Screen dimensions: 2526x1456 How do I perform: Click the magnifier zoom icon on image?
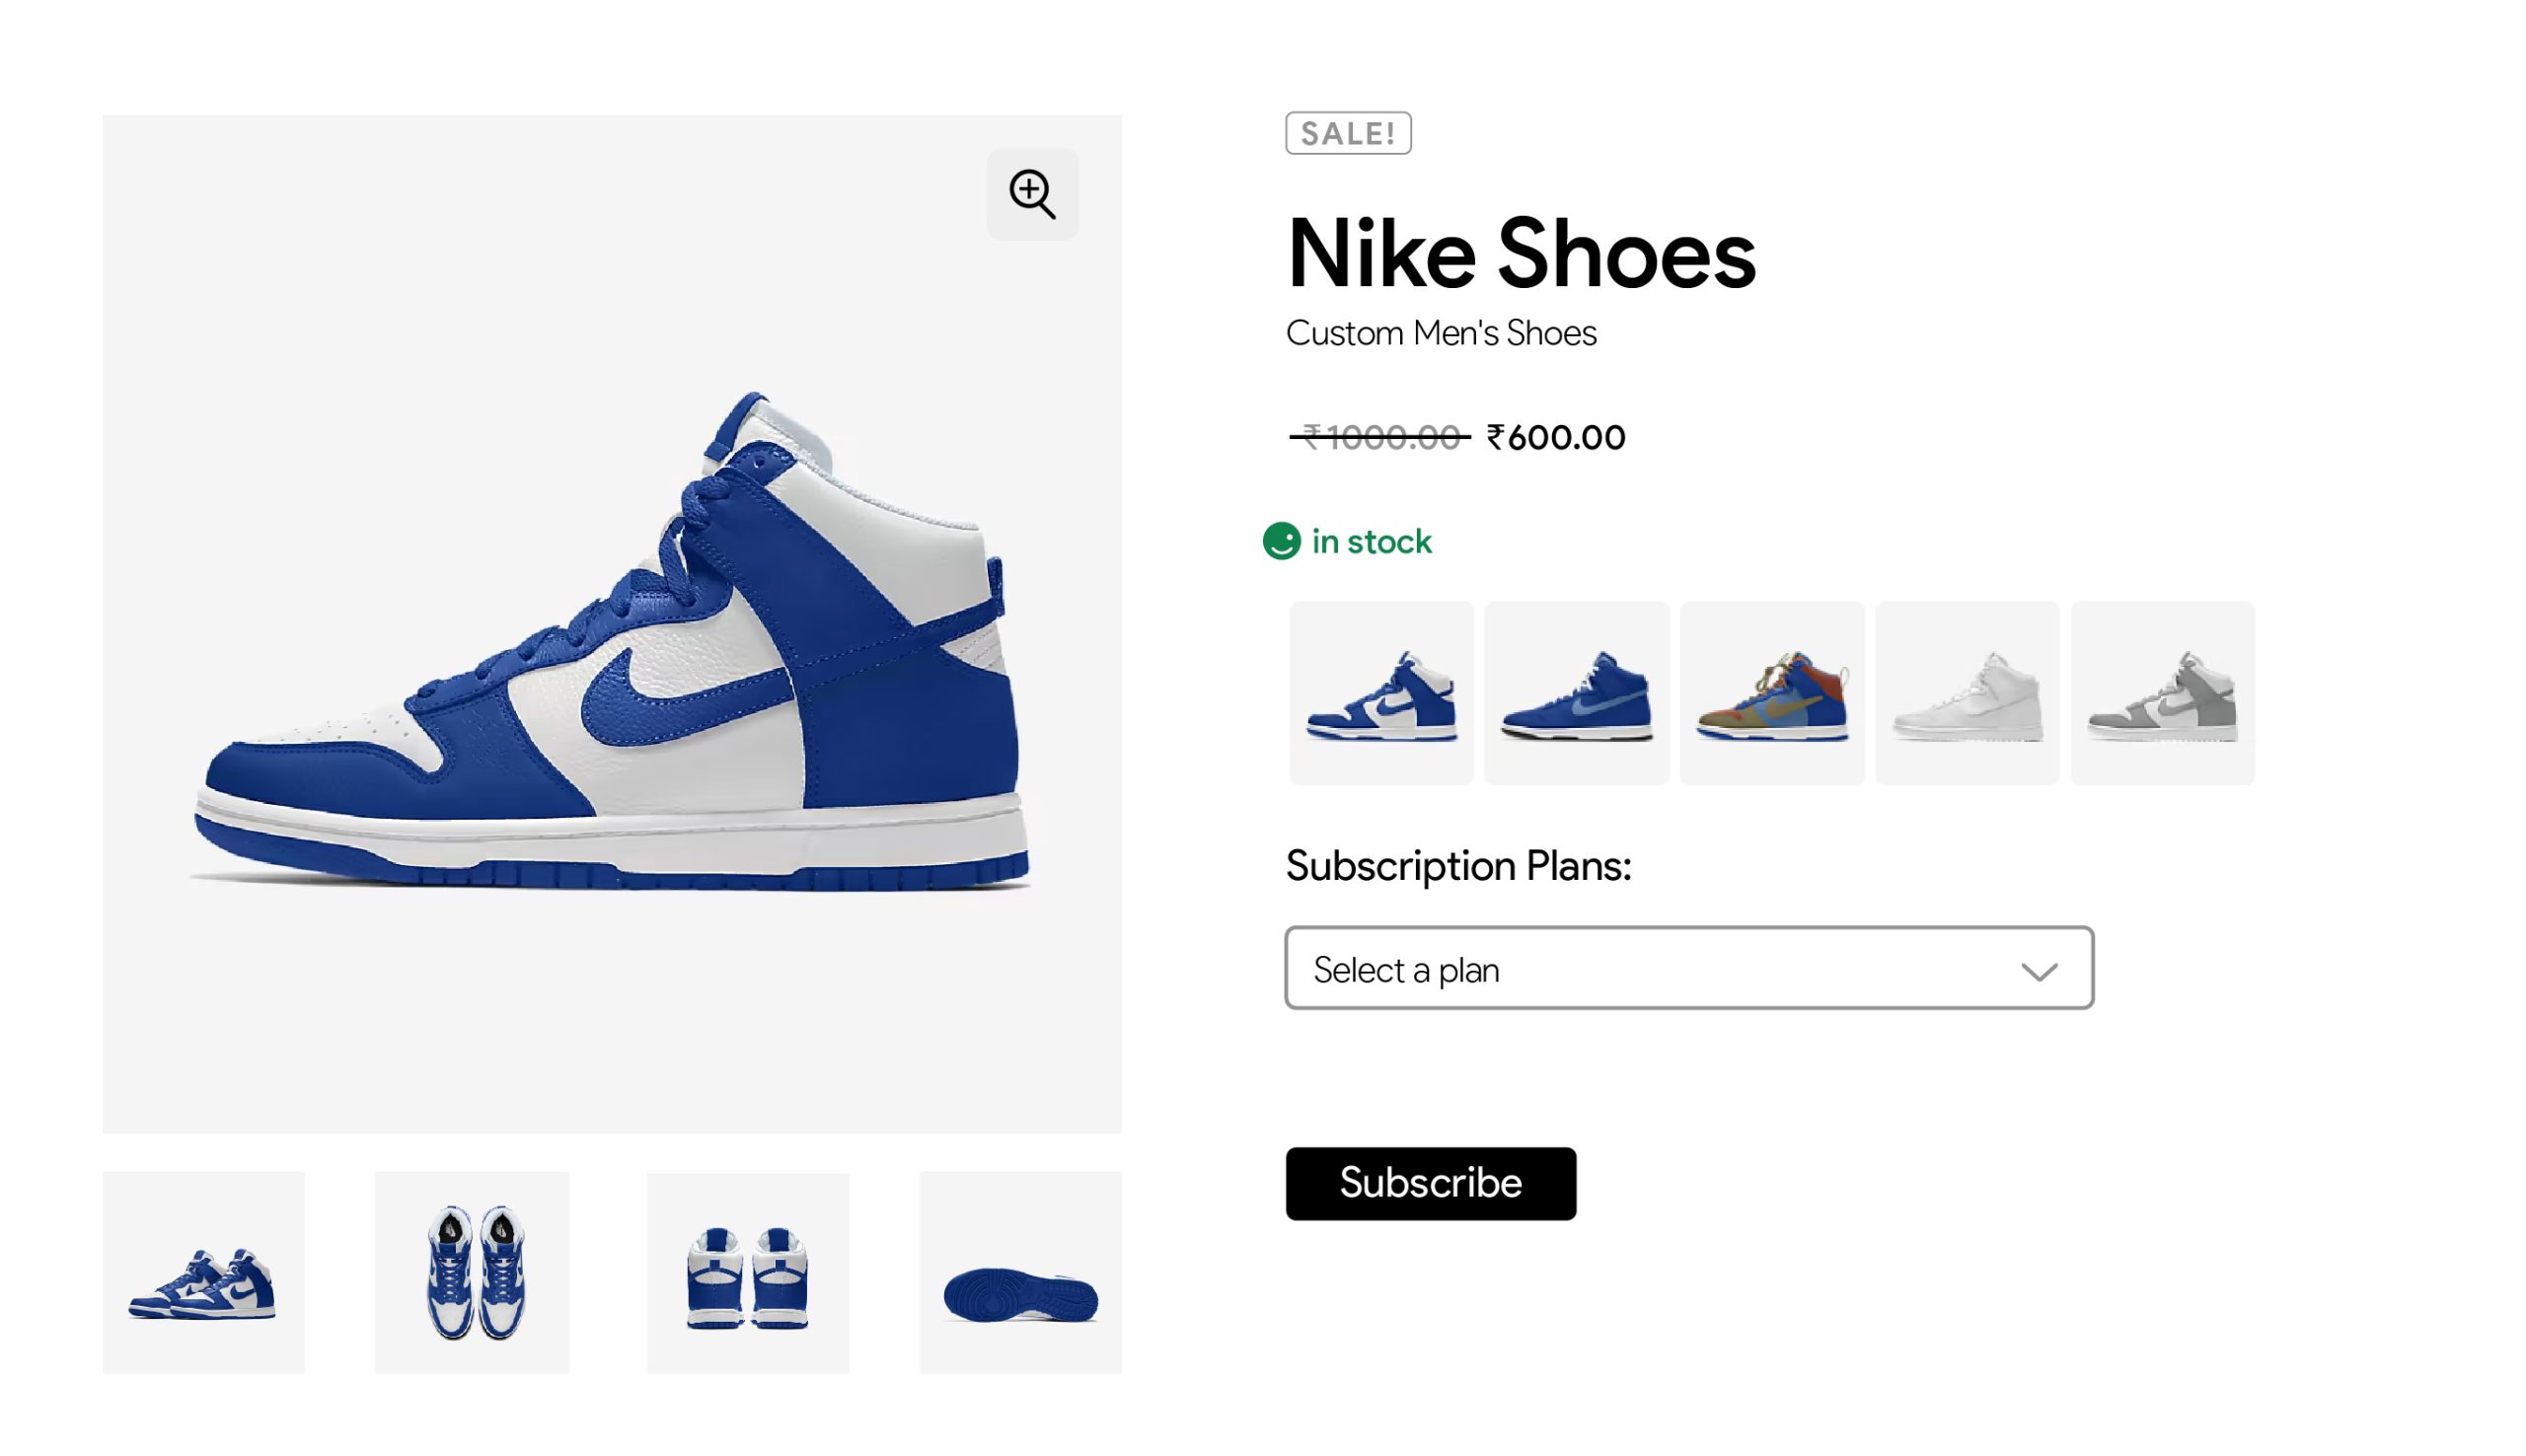pos(1032,194)
